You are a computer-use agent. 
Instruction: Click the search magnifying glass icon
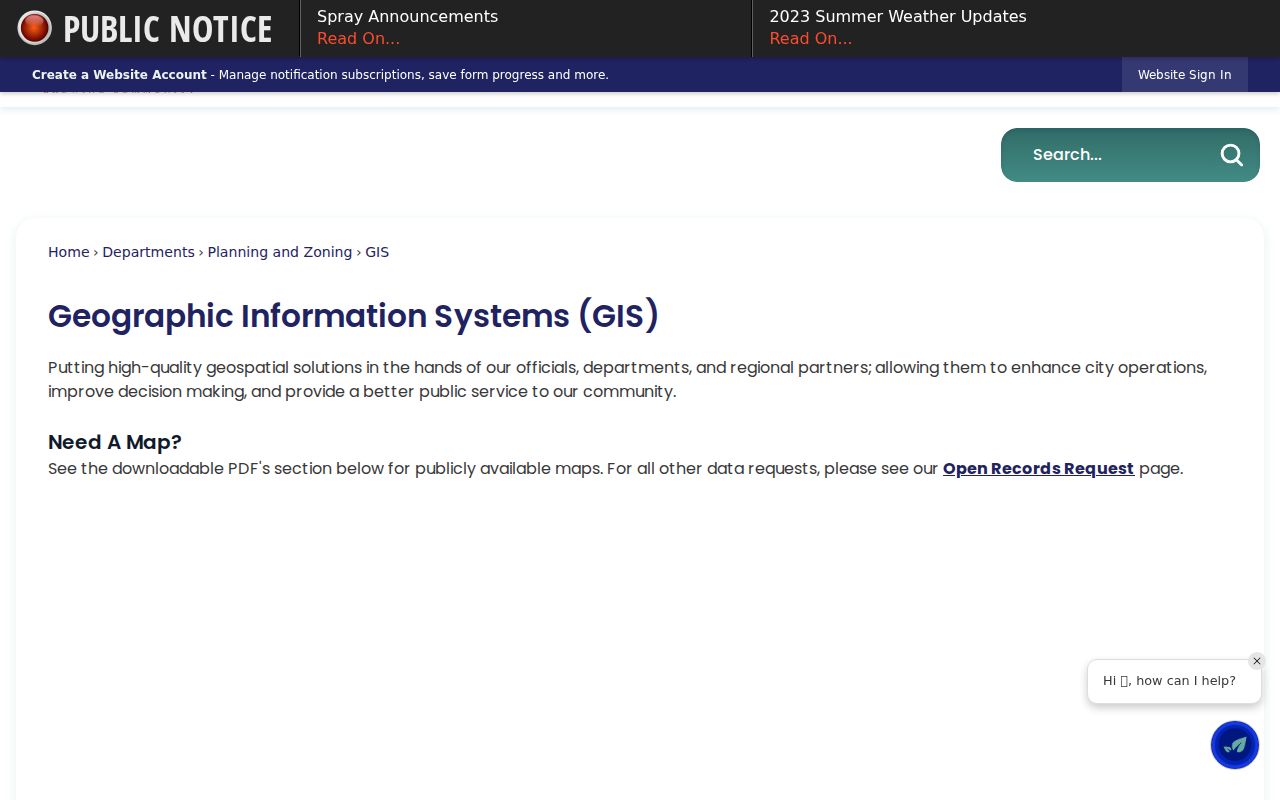click(x=1232, y=155)
